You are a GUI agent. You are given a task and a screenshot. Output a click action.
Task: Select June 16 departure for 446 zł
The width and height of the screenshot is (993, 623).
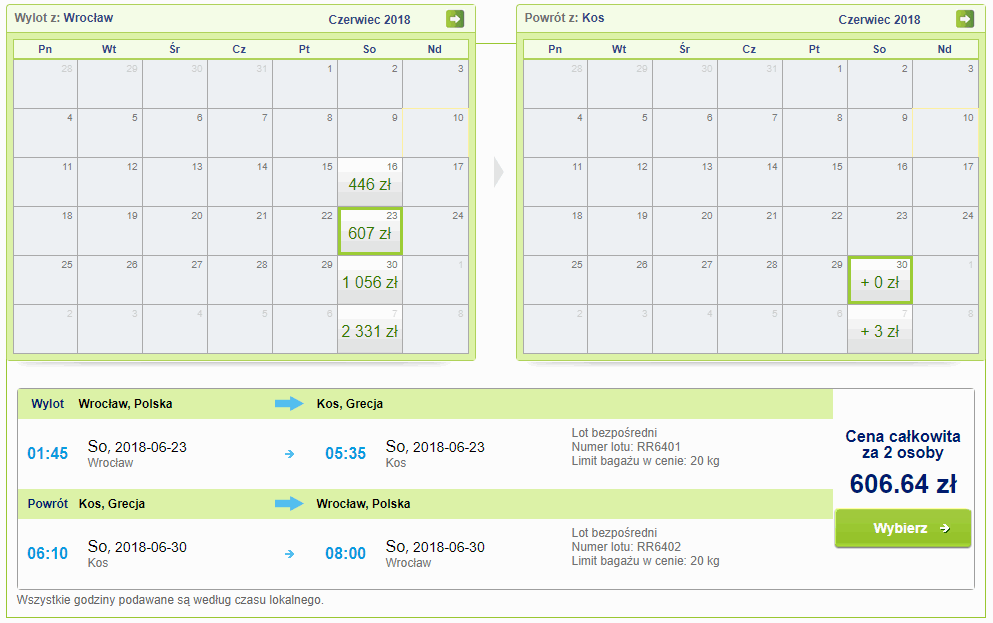click(x=370, y=182)
